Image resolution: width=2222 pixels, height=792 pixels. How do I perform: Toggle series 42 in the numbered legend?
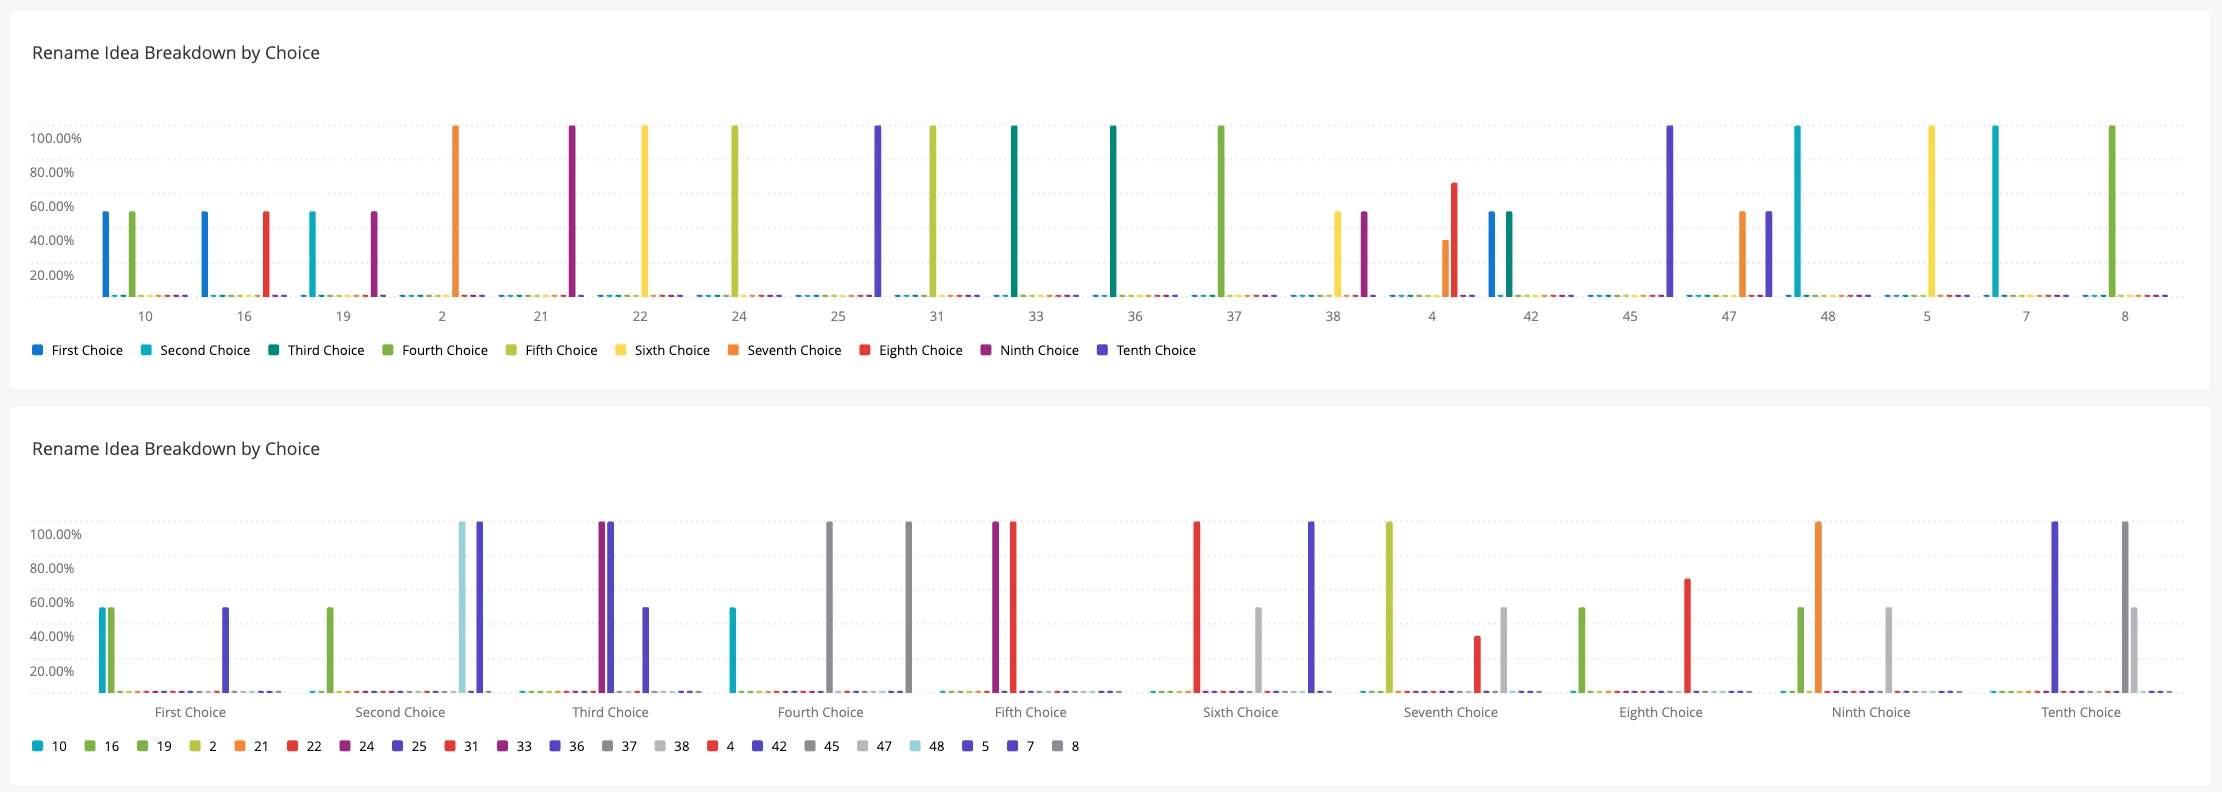(769, 746)
